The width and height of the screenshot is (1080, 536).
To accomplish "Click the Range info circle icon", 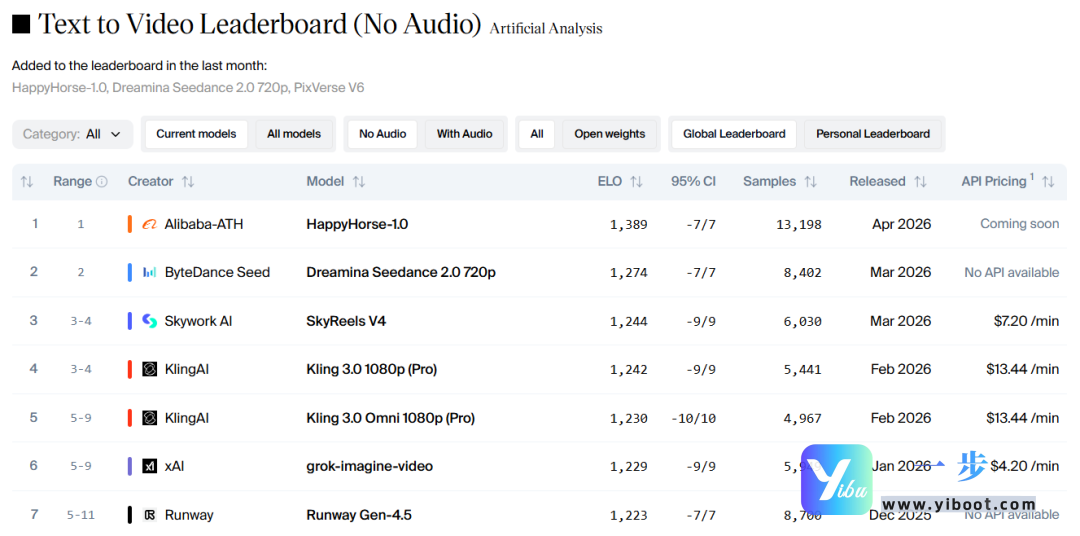I will (x=101, y=182).
